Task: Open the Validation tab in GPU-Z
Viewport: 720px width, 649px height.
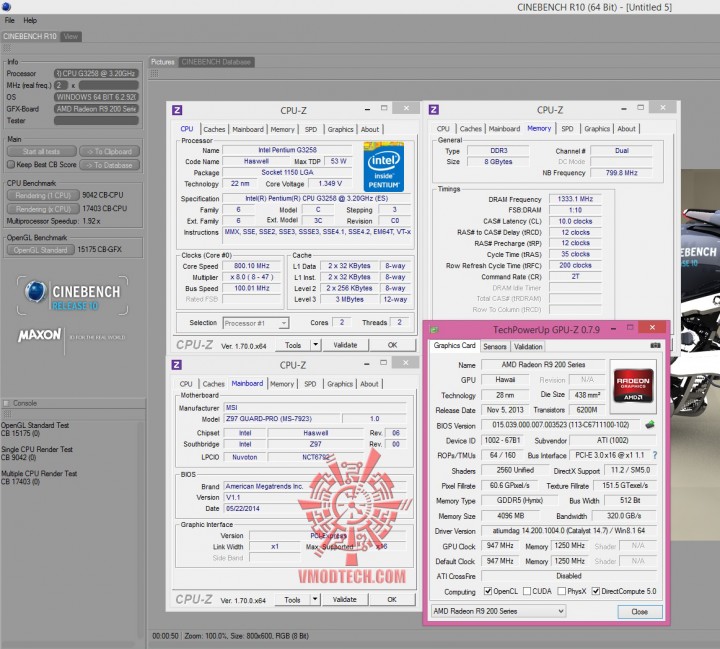Action: point(528,347)
